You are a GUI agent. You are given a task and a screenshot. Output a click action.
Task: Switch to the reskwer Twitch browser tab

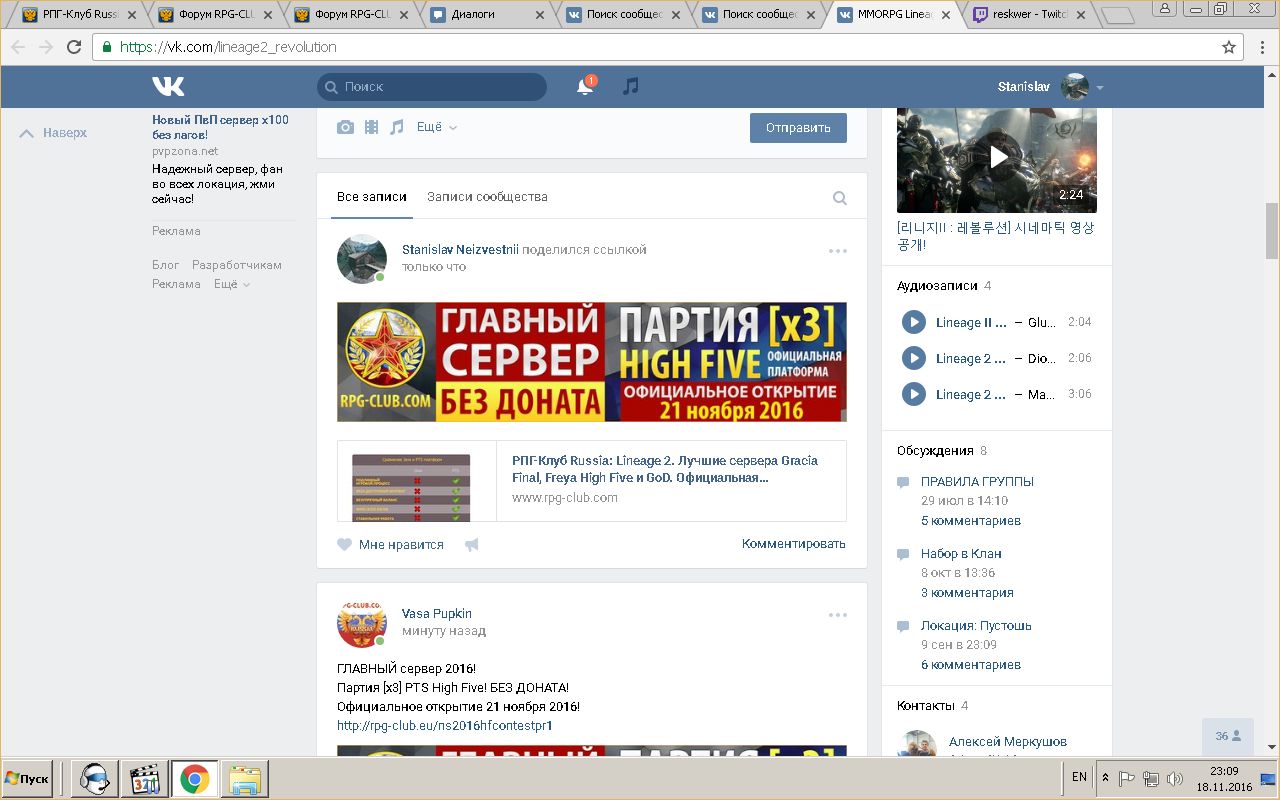[x=1029, y=15]
